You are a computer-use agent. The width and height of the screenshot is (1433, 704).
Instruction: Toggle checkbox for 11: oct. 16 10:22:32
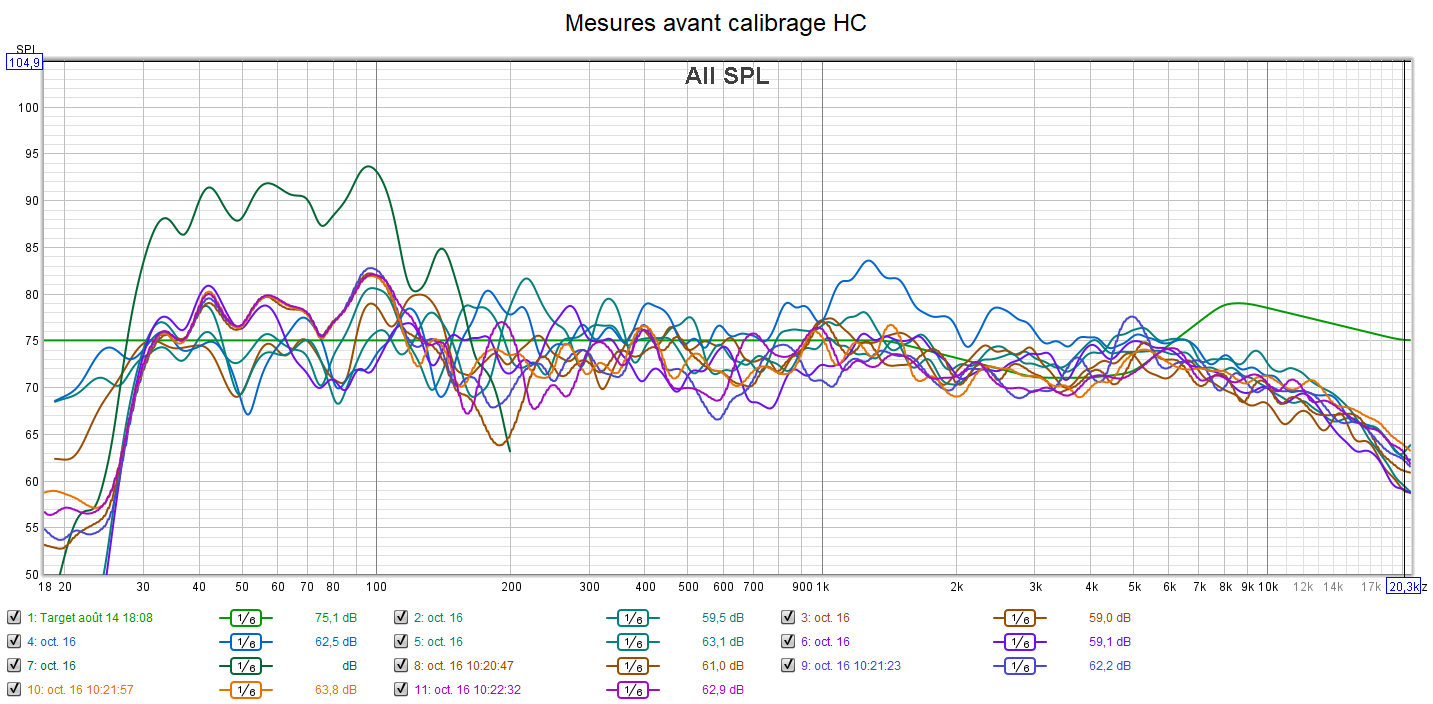(401, 689)
